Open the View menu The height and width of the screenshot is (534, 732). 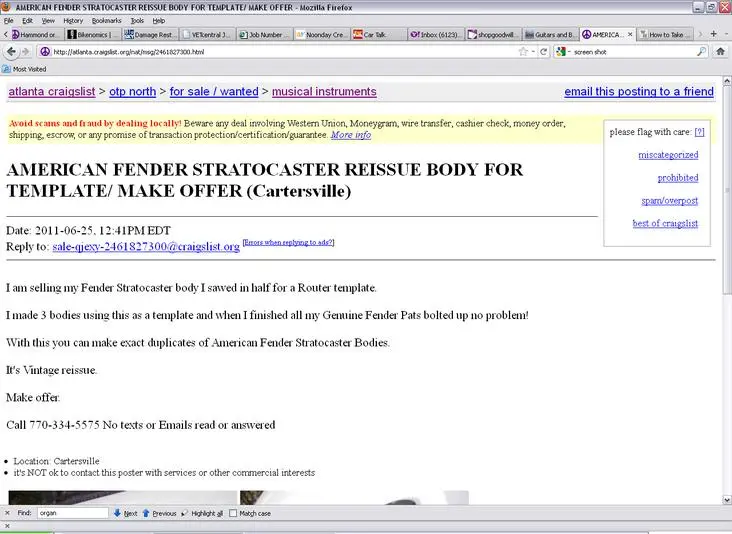pos(48,21)
